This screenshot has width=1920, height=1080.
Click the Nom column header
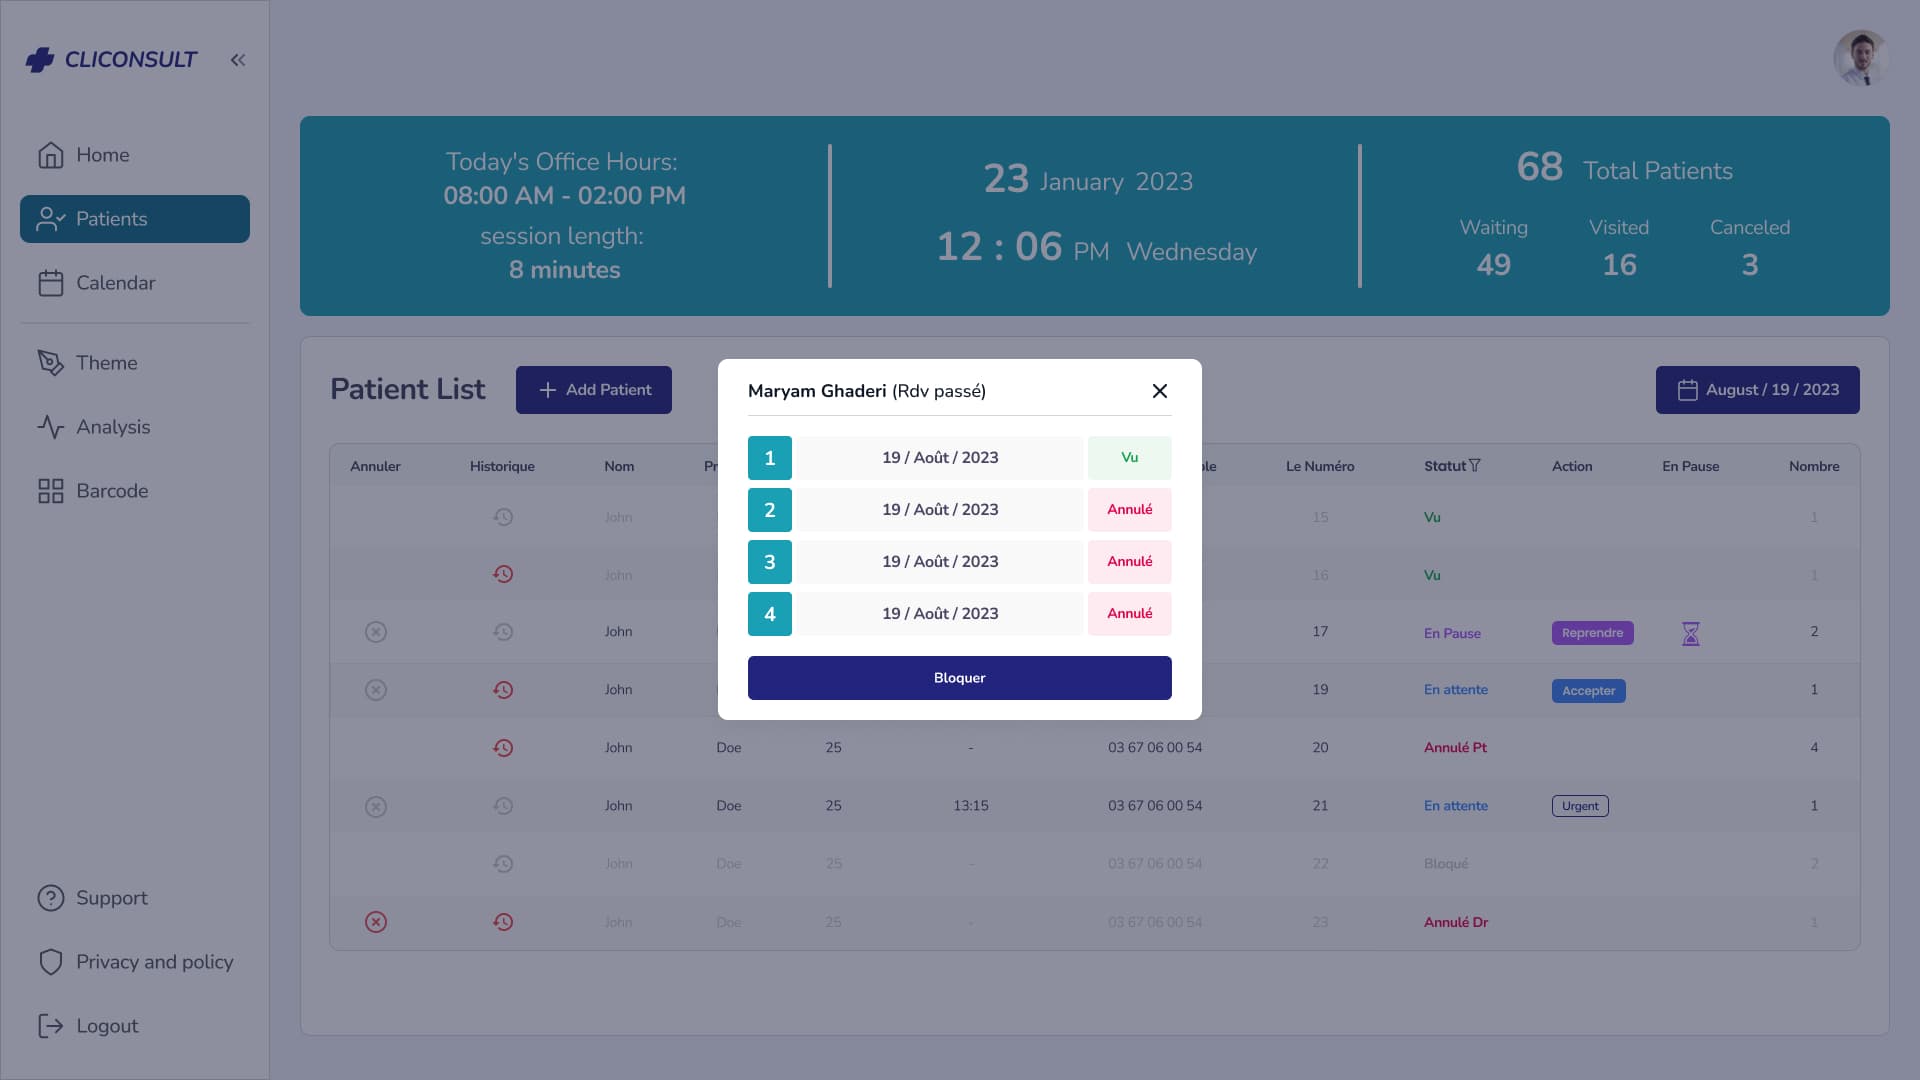tap(619, 466)
